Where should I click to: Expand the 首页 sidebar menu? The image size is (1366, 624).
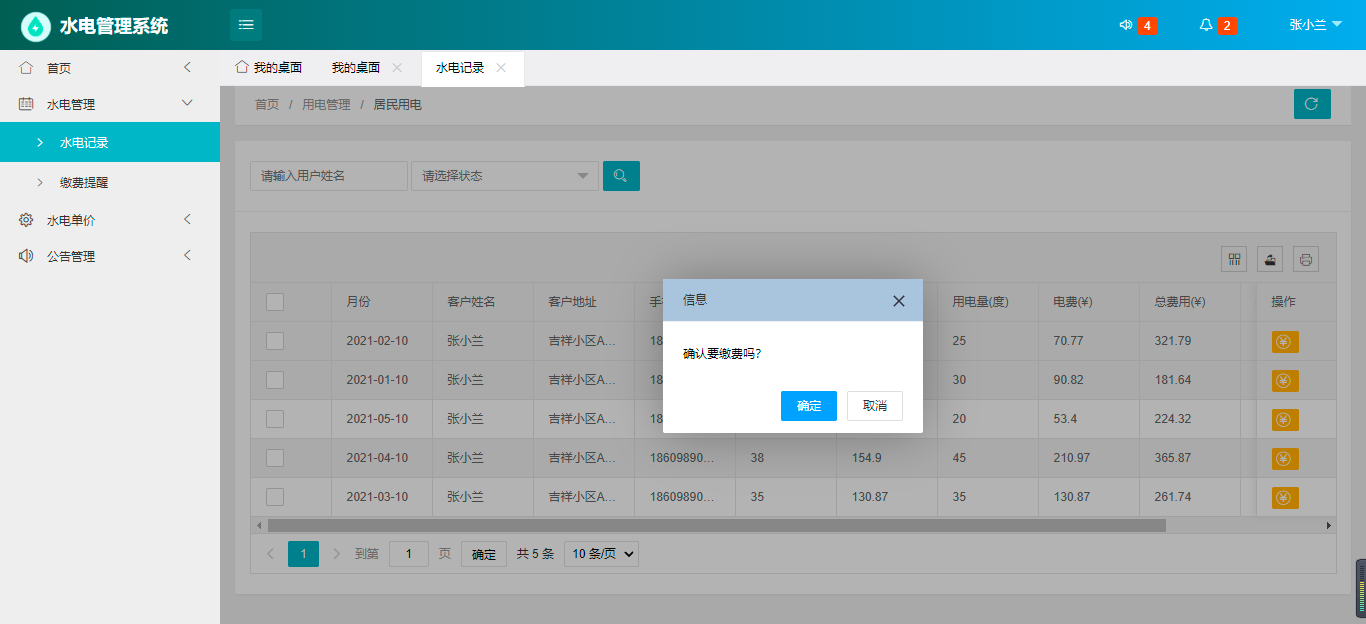pos(110,68)
